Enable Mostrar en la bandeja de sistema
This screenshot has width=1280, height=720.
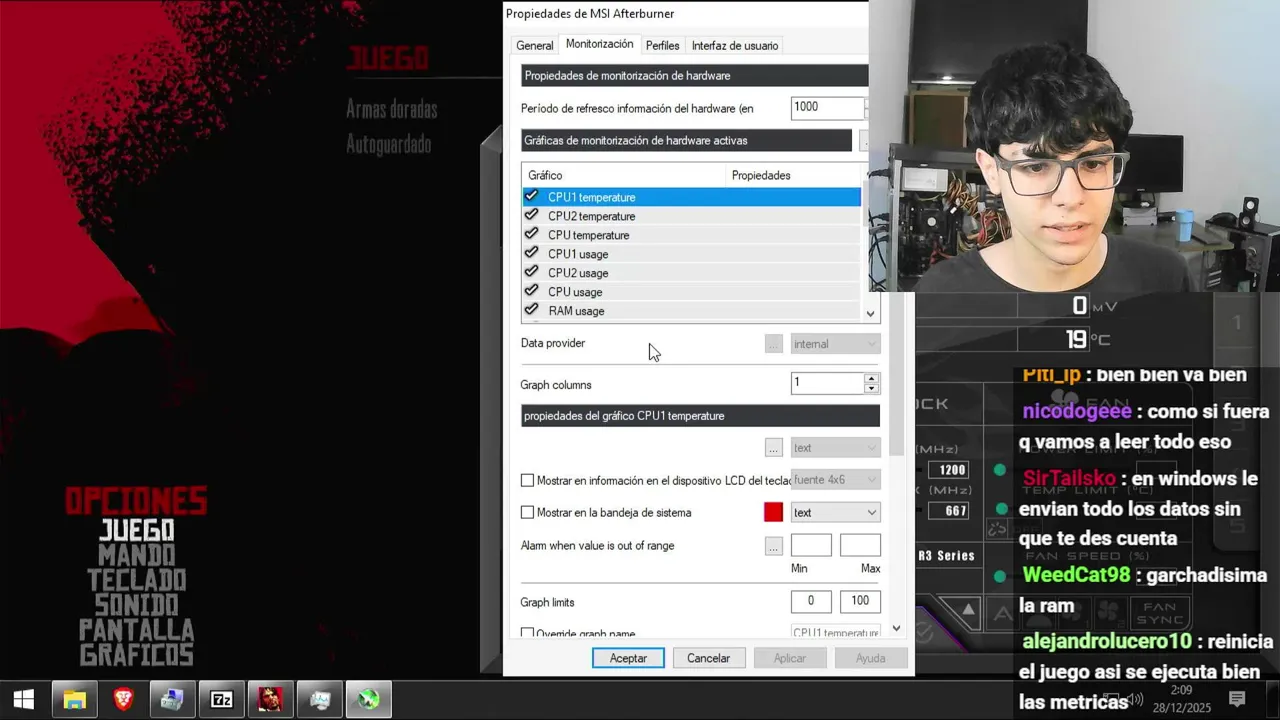pyautogui.click(x=527, y=512)
